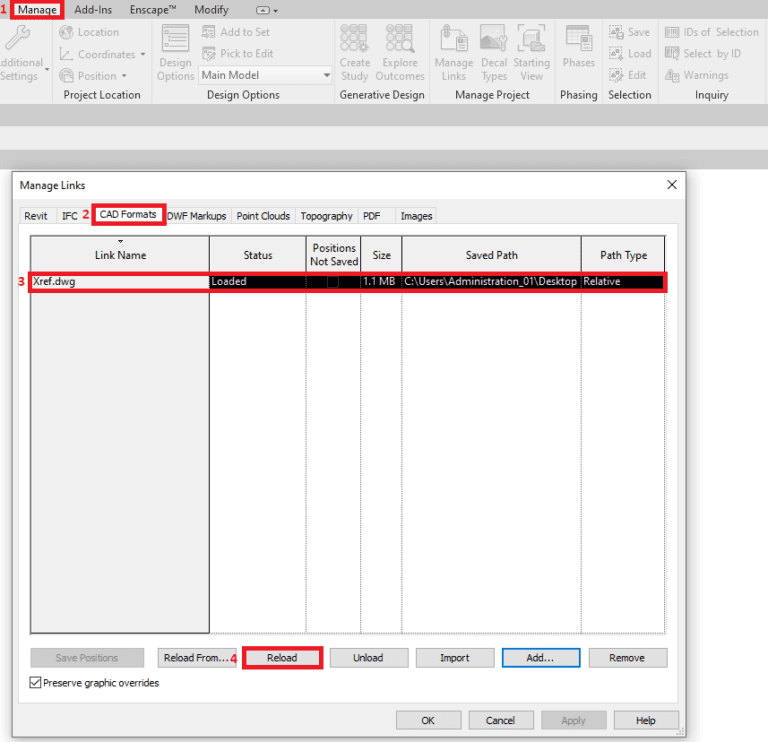Screen dimensions: 768x742
Task: Open the Enscape ribbon tab
Action: (152, 9)
